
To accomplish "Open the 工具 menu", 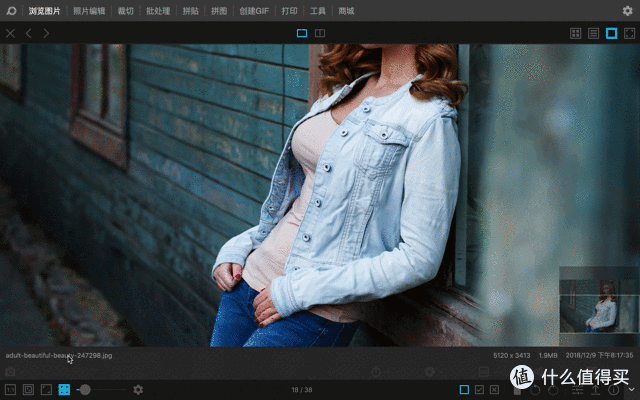I will 318,11.
